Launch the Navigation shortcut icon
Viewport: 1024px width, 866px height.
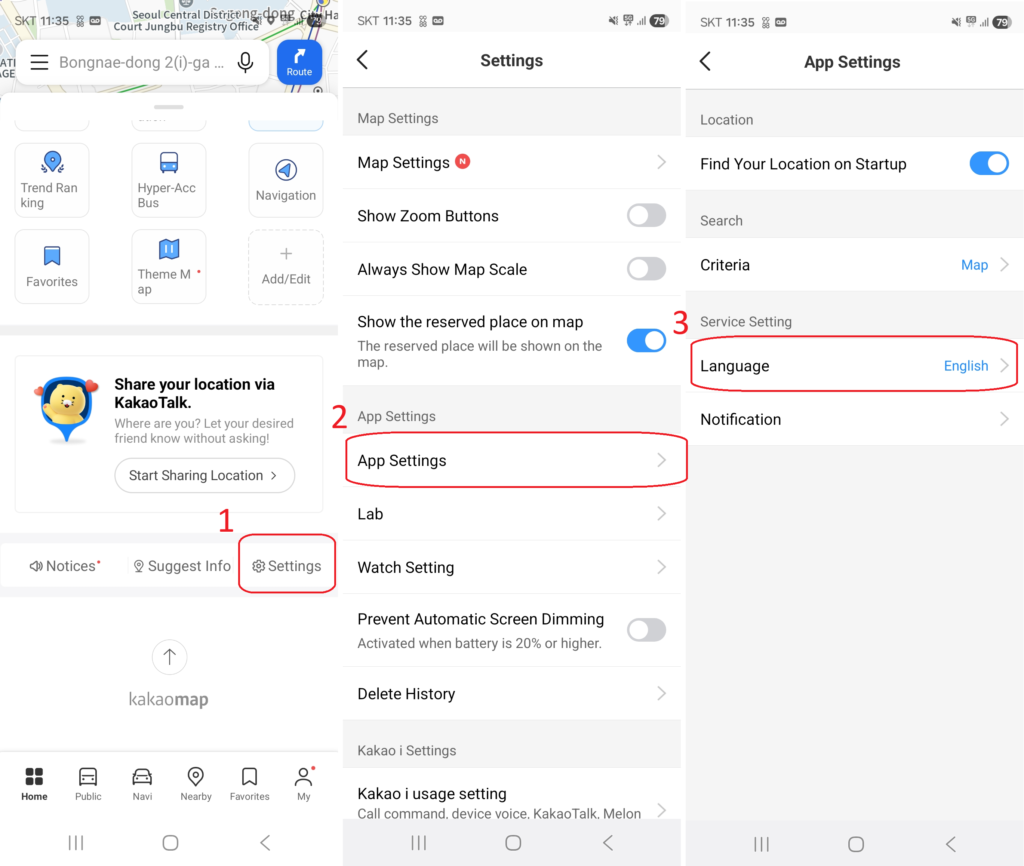(x=286, y=180)
